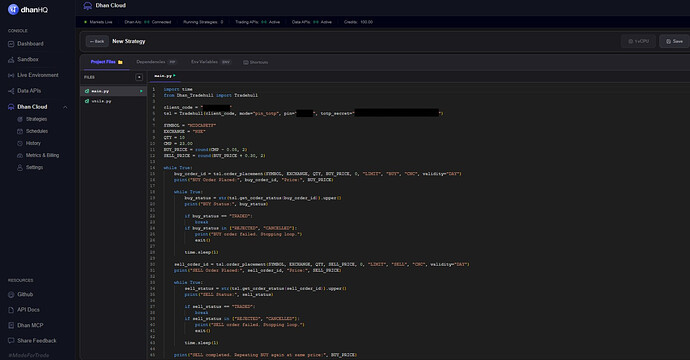The width and height of the screenshot is (690, 360).
Task: Click the Dhan MCP sidebar icon
Action: [x=11, y=325]
